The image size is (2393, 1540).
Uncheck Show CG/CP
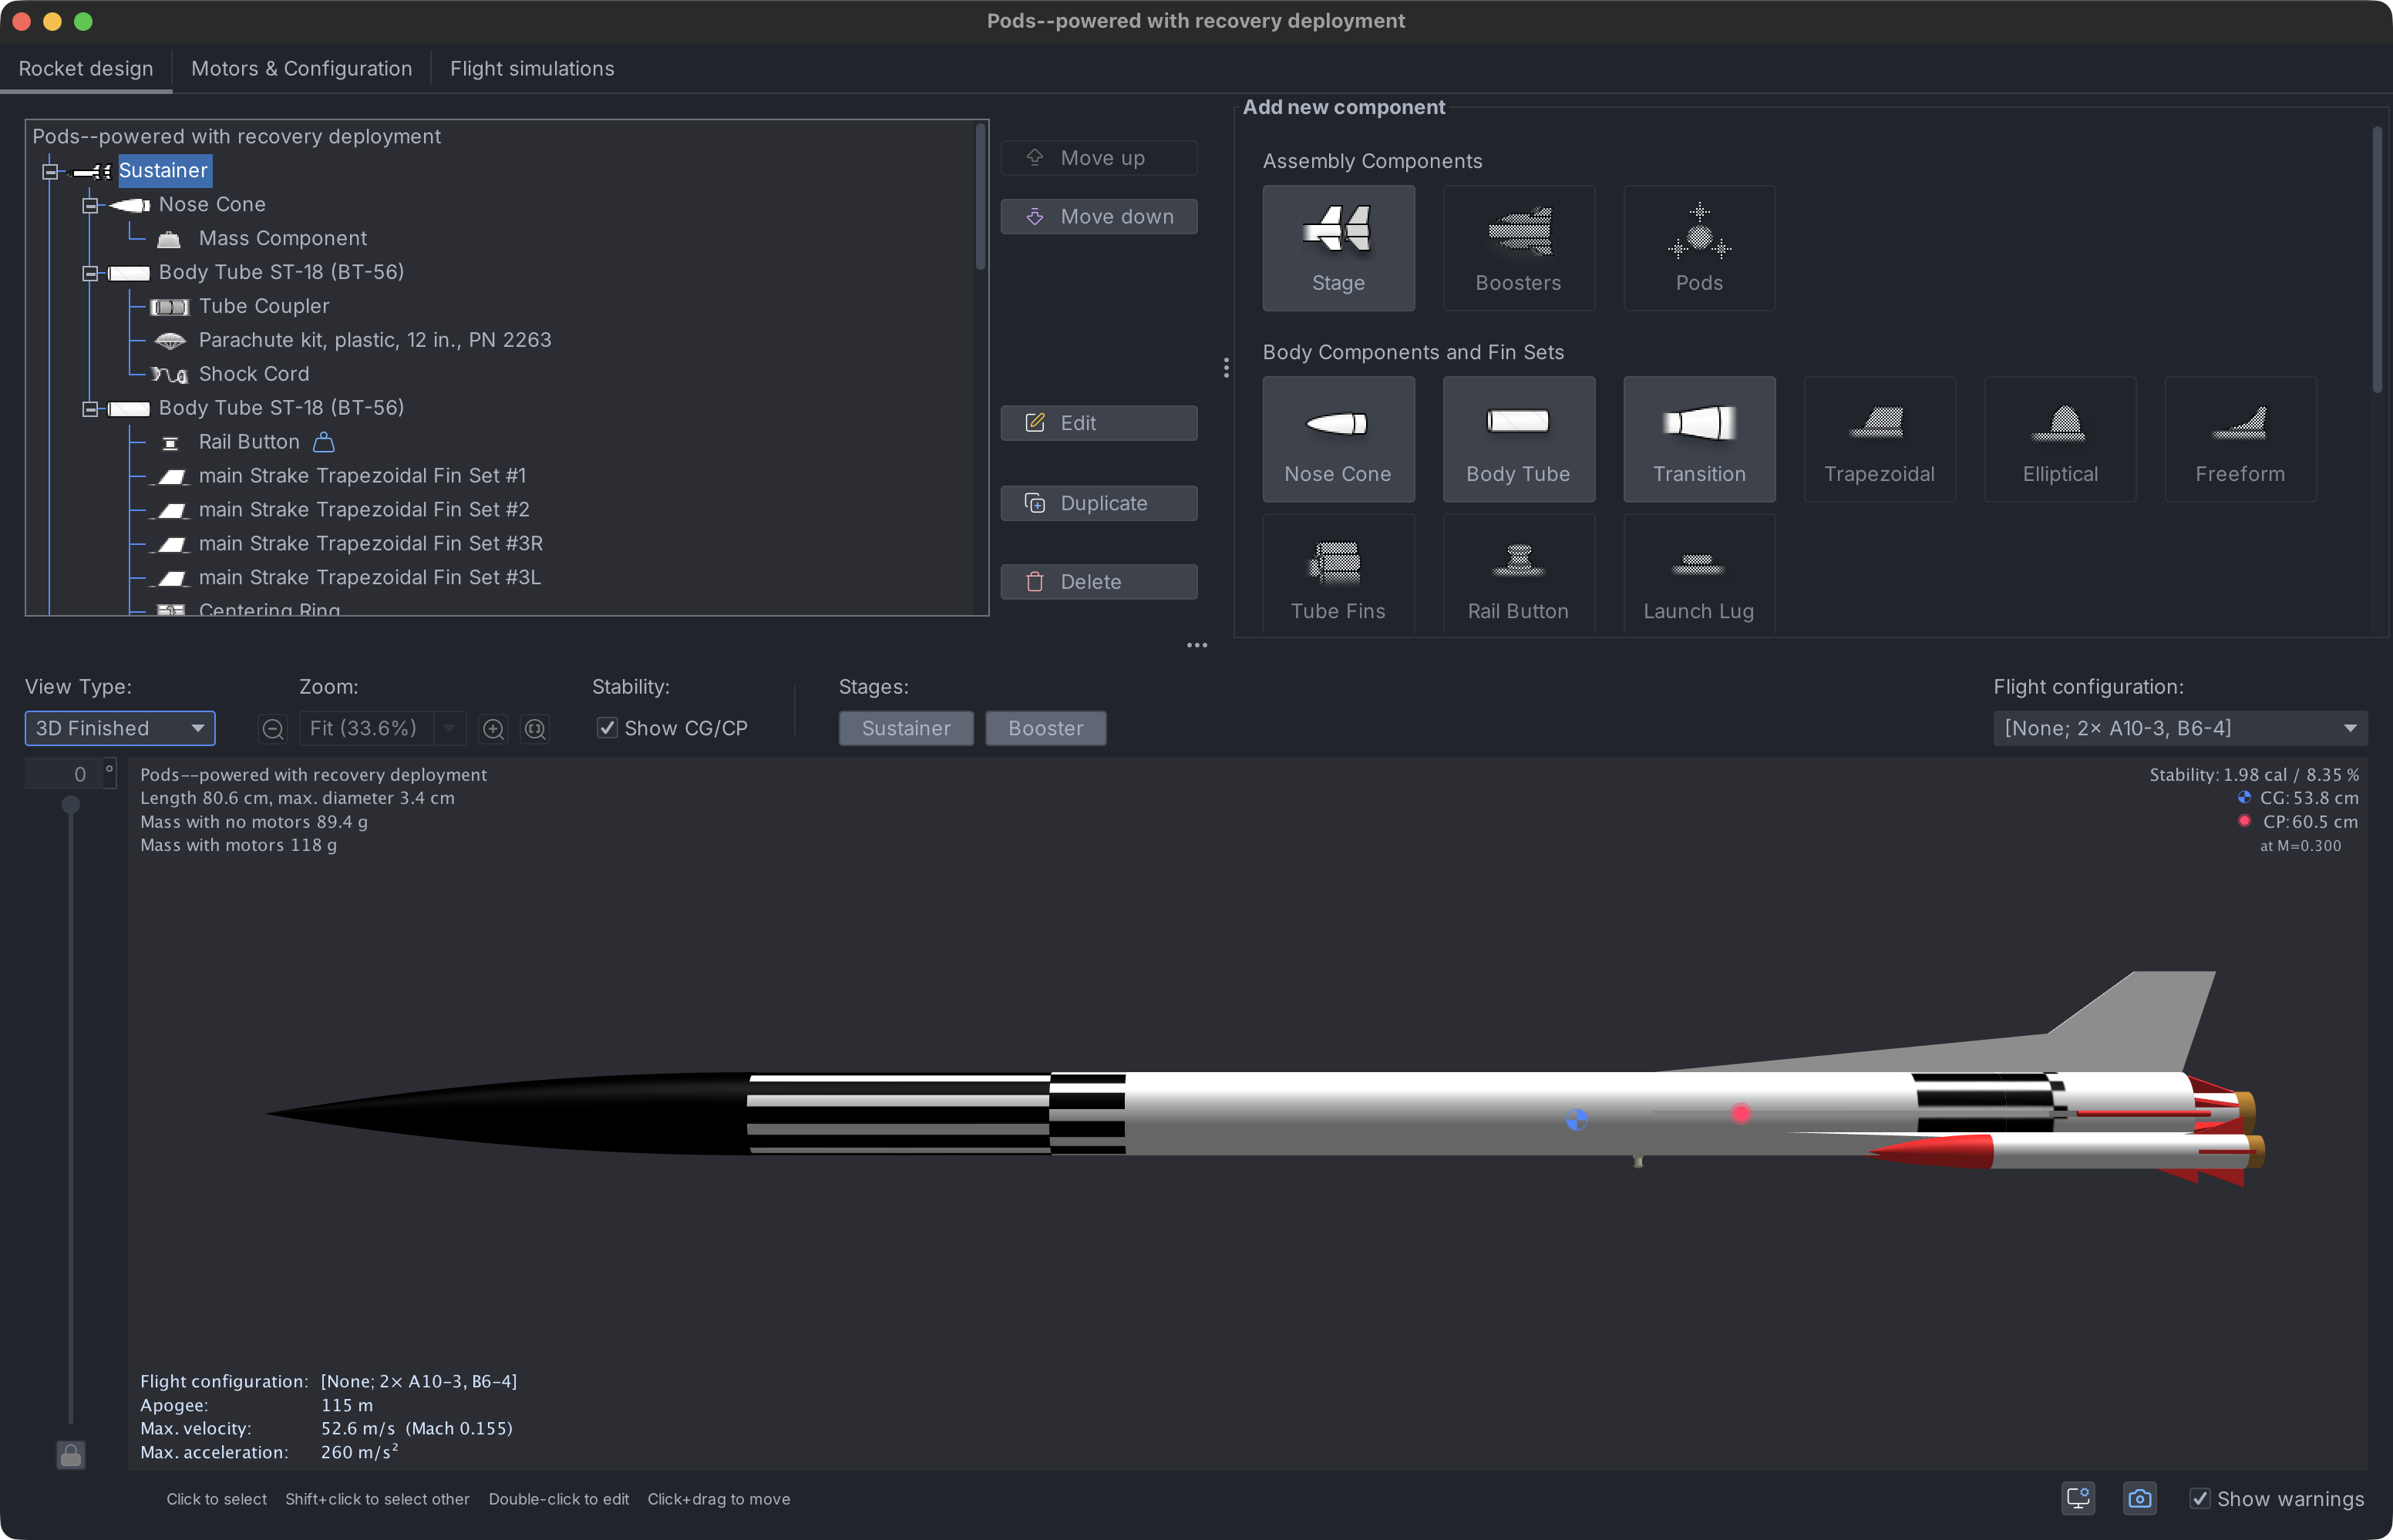tap(607, 728)
